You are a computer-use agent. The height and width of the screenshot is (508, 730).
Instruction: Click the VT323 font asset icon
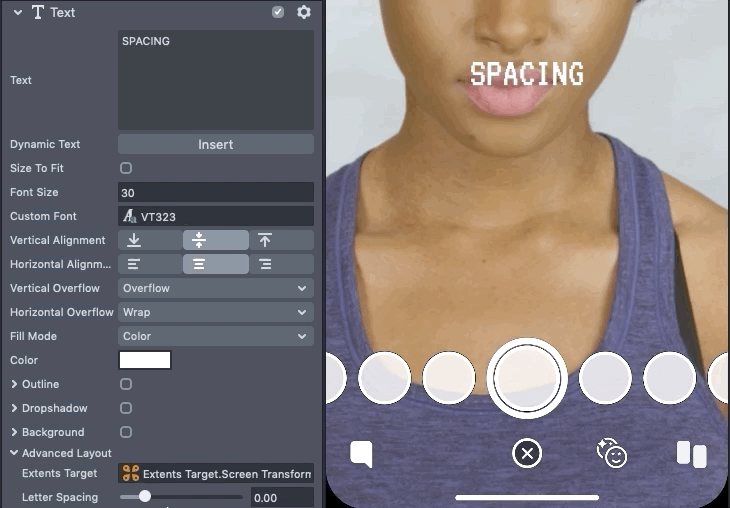pos(129,217)
